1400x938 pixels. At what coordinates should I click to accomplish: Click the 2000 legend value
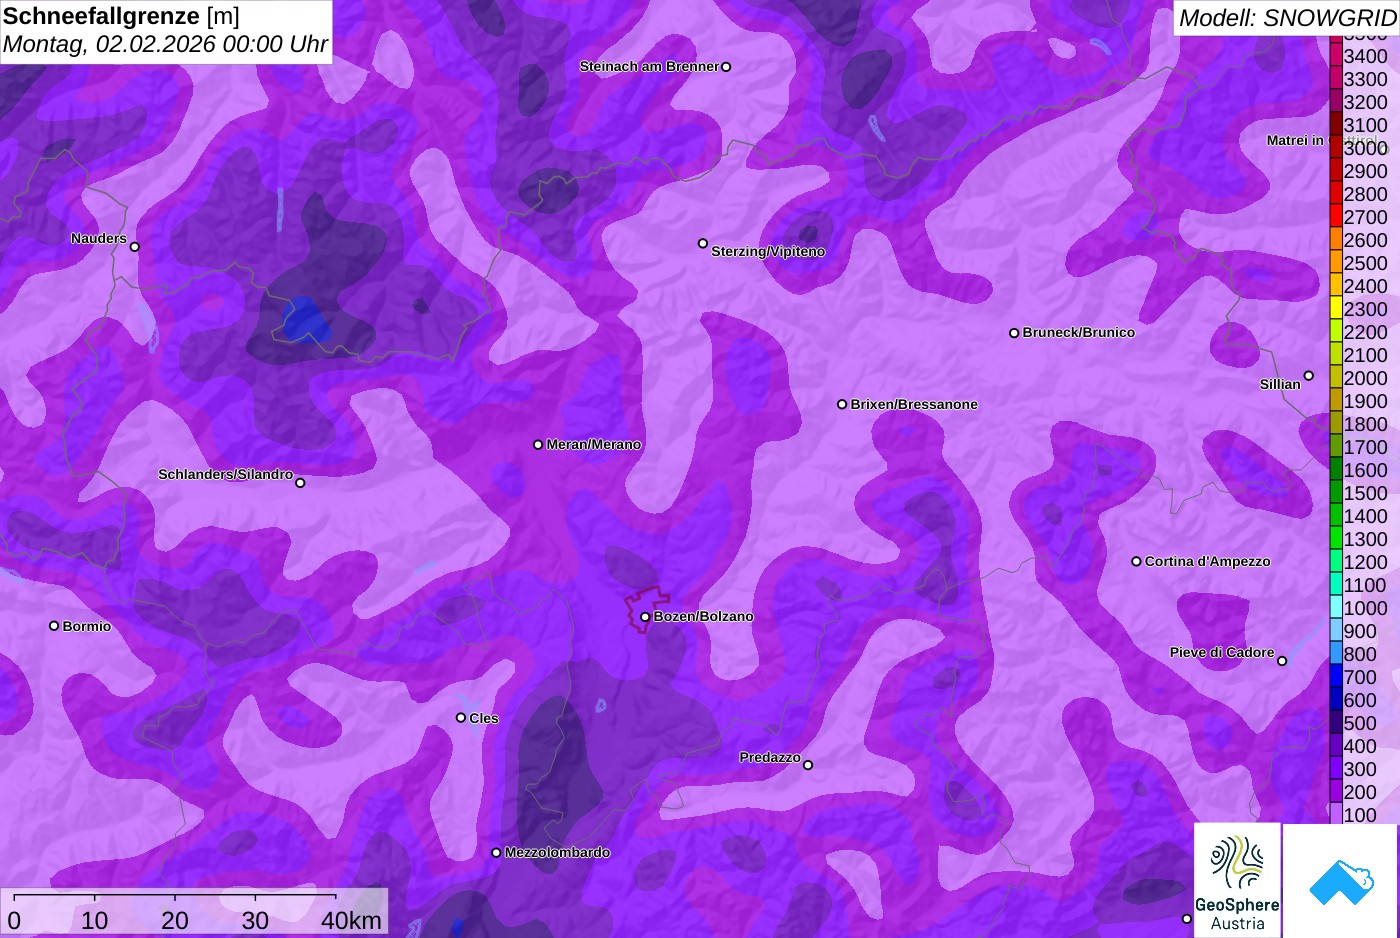pyautogui.click(x=1365, y=378)
